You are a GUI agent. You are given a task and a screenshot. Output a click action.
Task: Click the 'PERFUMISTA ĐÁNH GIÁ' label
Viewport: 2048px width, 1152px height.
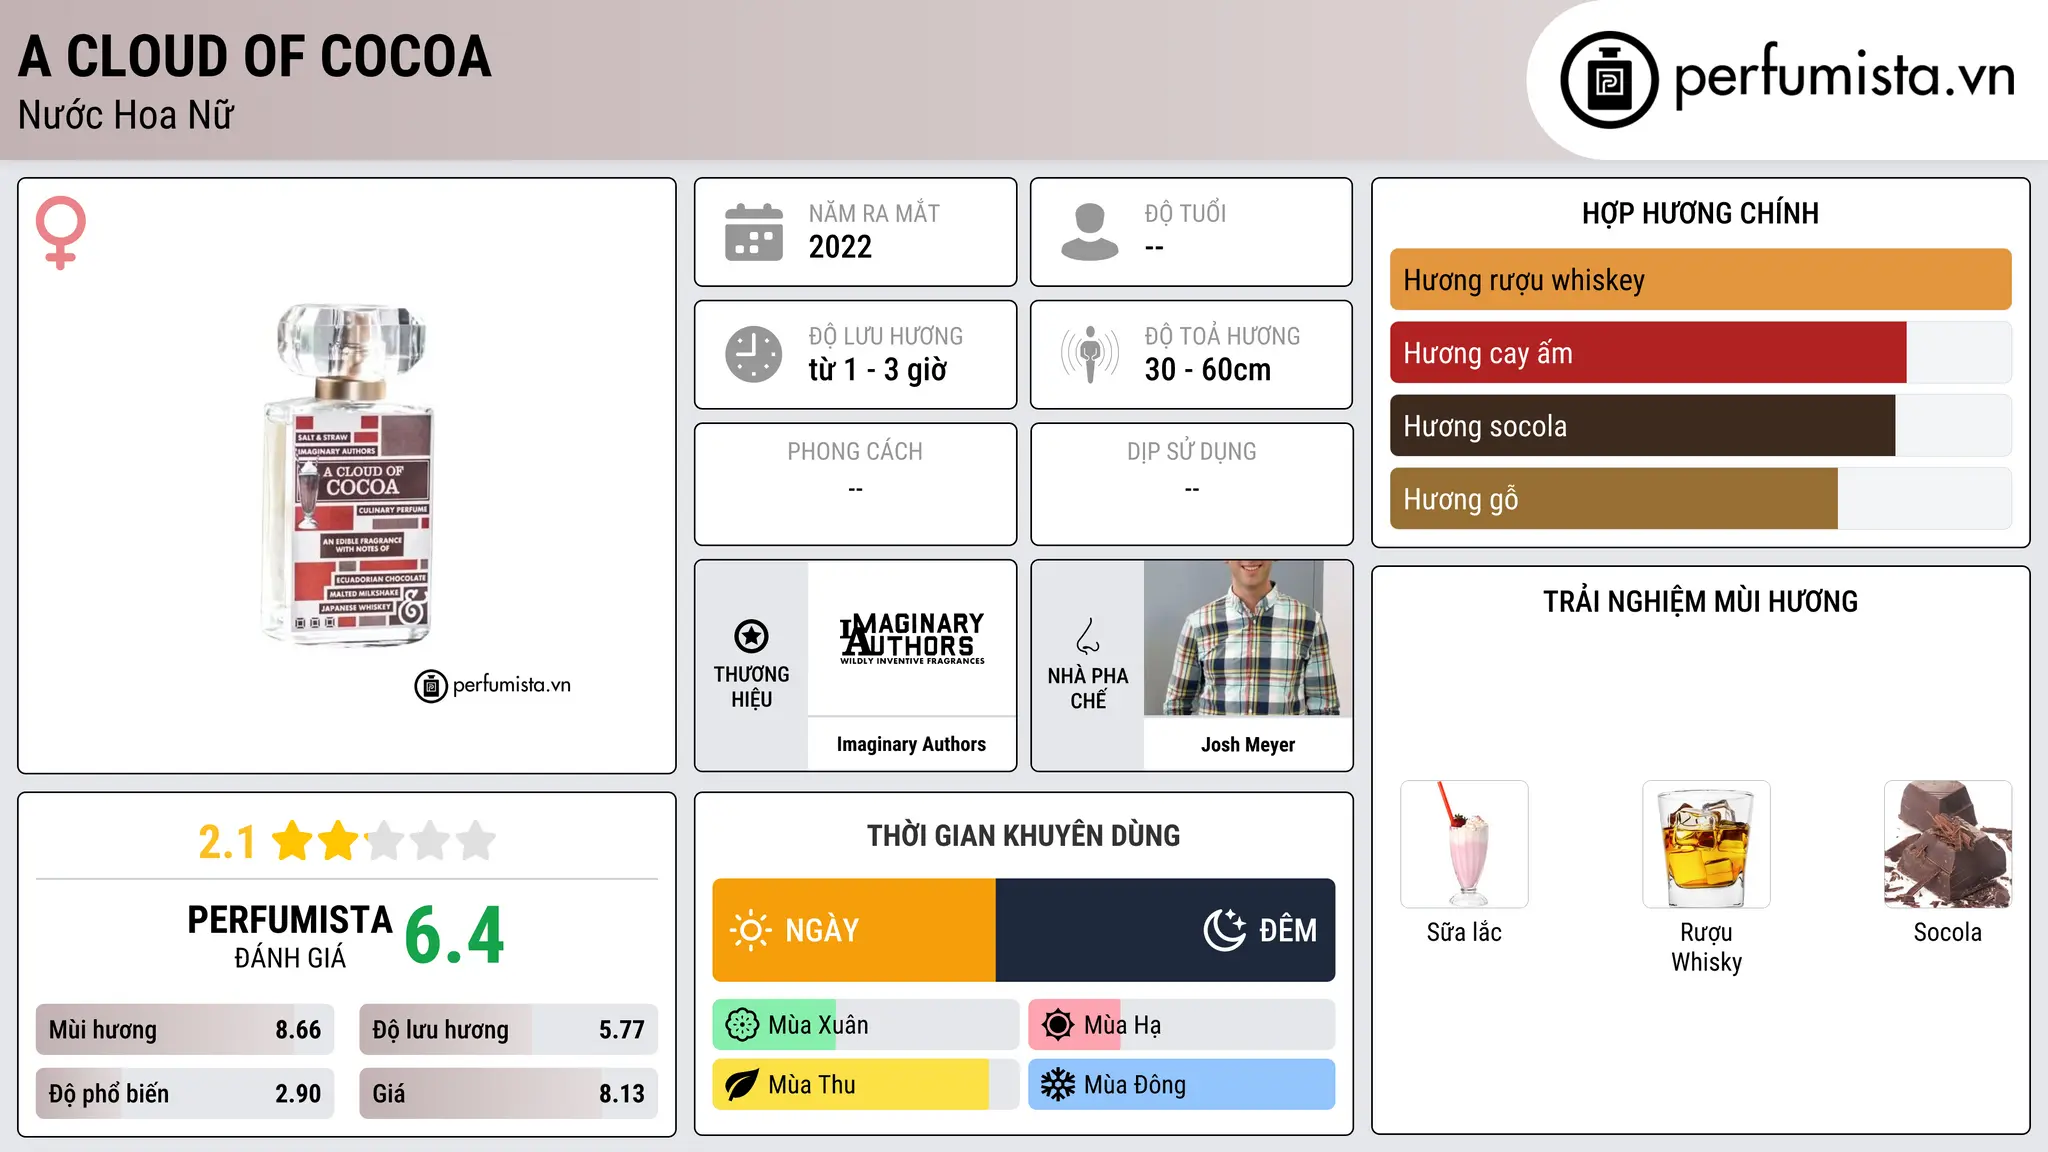click(x=290, y=936)
